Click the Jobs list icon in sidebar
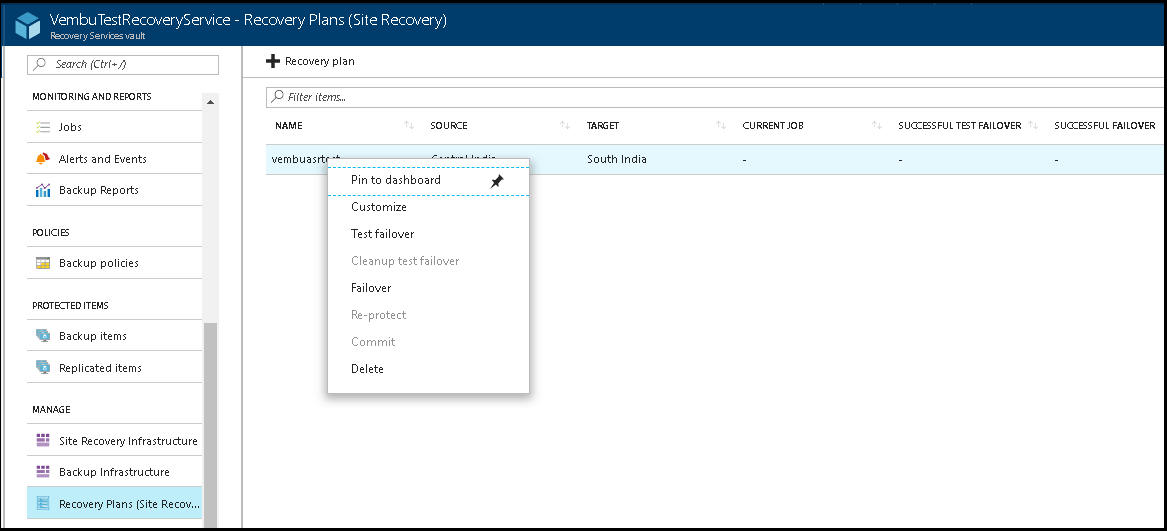The height and width of the screenshot is (531, 1167). [x=42, y=127]
